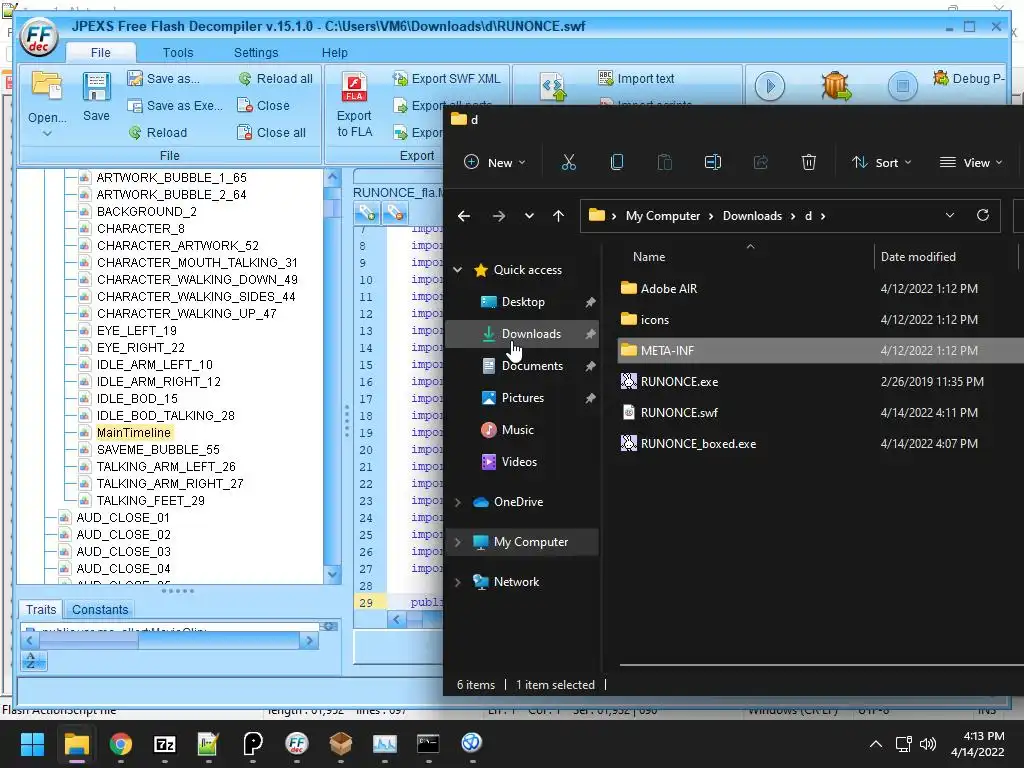
Task: Open the Help ribbon tab
Action: pyautogui.click(x=334, y=52)
